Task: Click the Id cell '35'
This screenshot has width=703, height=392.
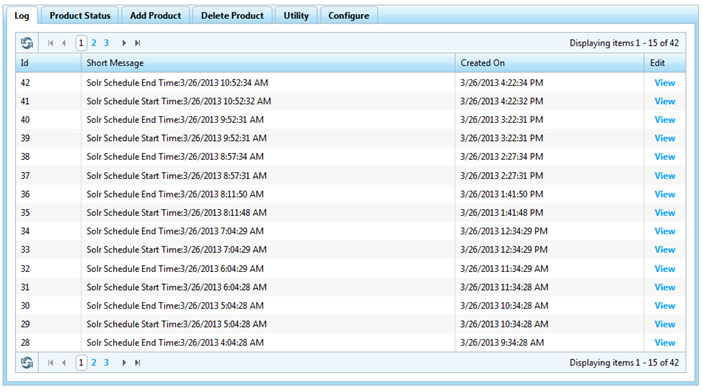Action: (x=25, y=213)
